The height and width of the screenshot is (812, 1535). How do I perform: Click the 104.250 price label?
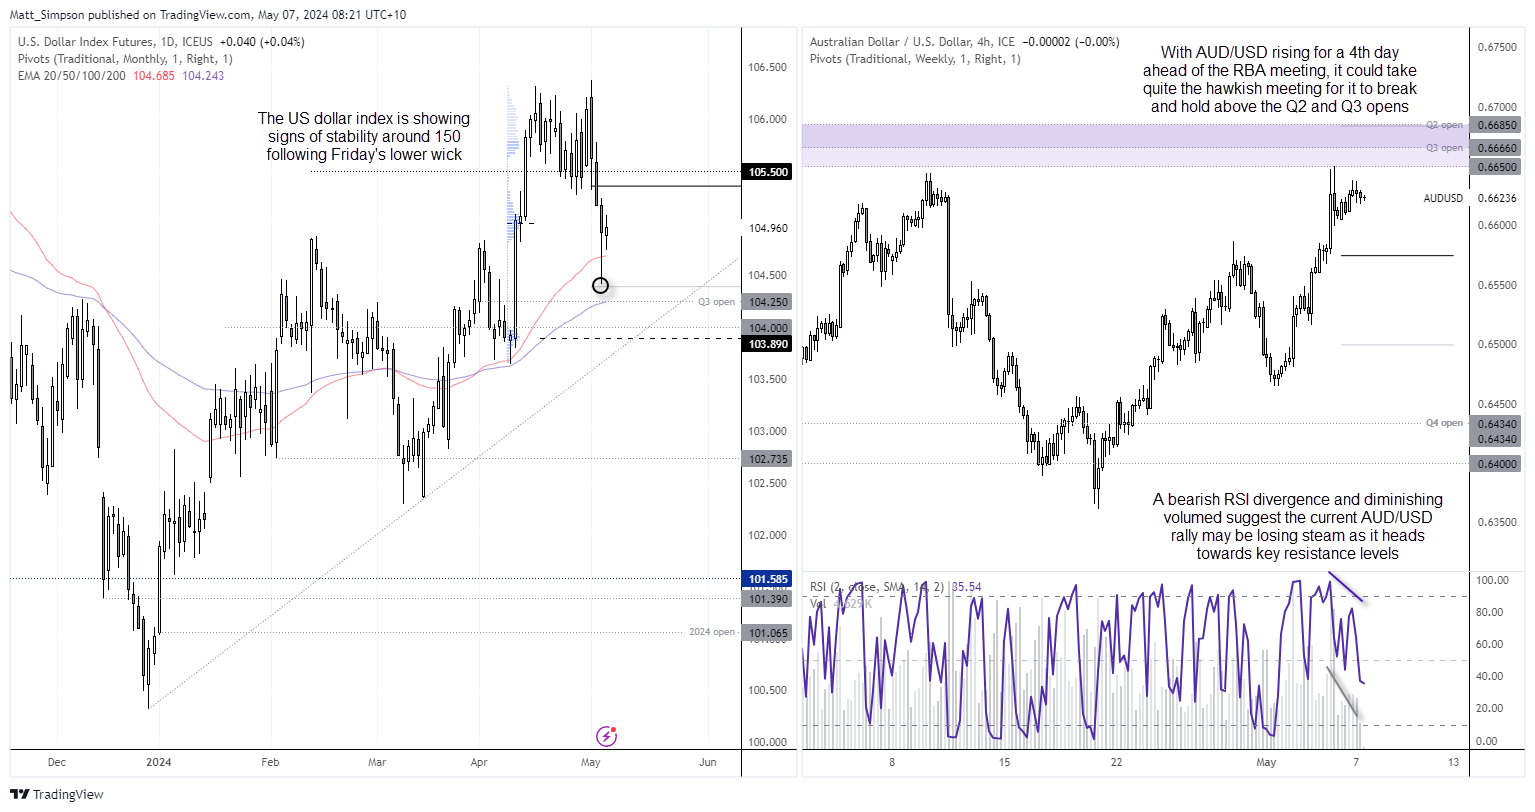click(768, 302)
